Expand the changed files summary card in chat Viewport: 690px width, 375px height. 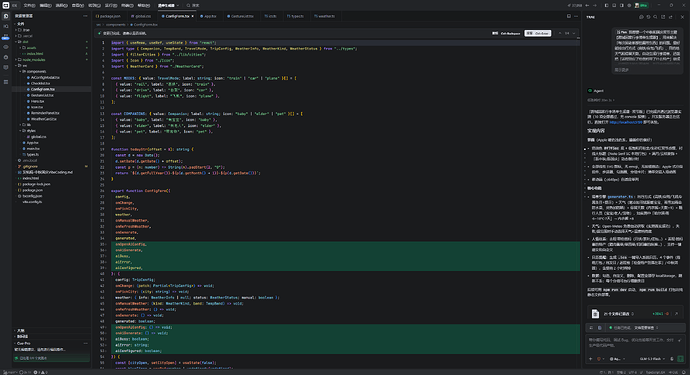pos(635,313)
